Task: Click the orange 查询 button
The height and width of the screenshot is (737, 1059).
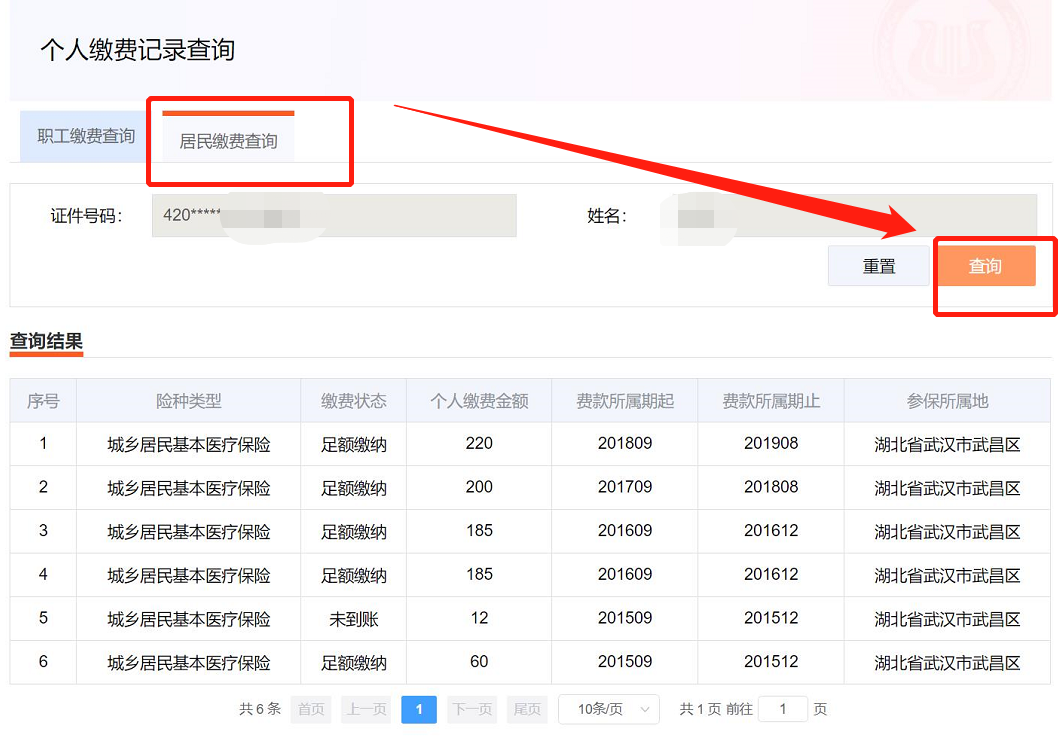Action: pyautogui.click(x=985, y=266)
